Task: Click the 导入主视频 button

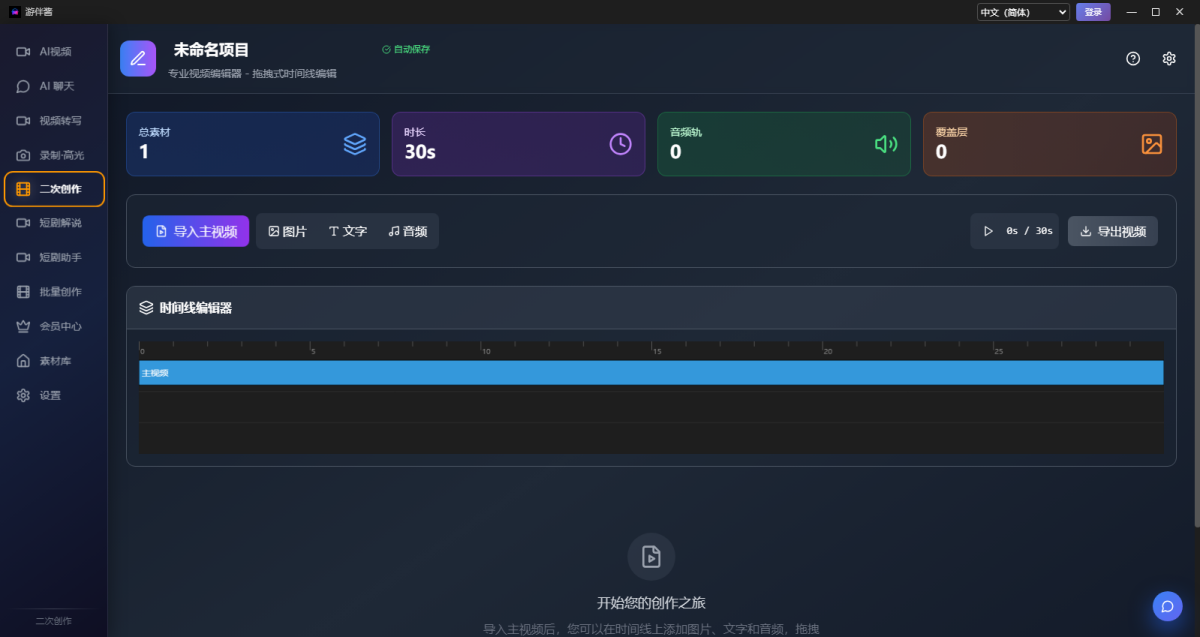Action: coord(196,231)
